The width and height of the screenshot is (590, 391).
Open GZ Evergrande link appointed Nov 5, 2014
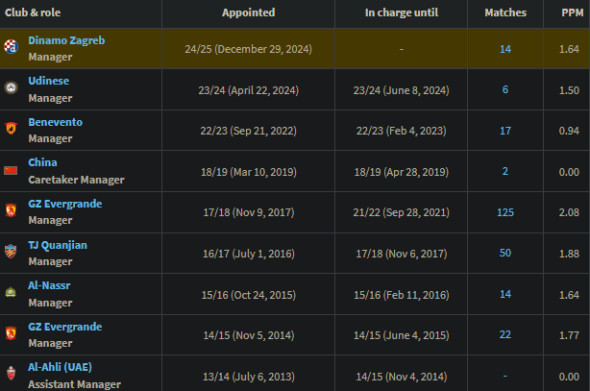pyautogui.click(x=65, y=327)
